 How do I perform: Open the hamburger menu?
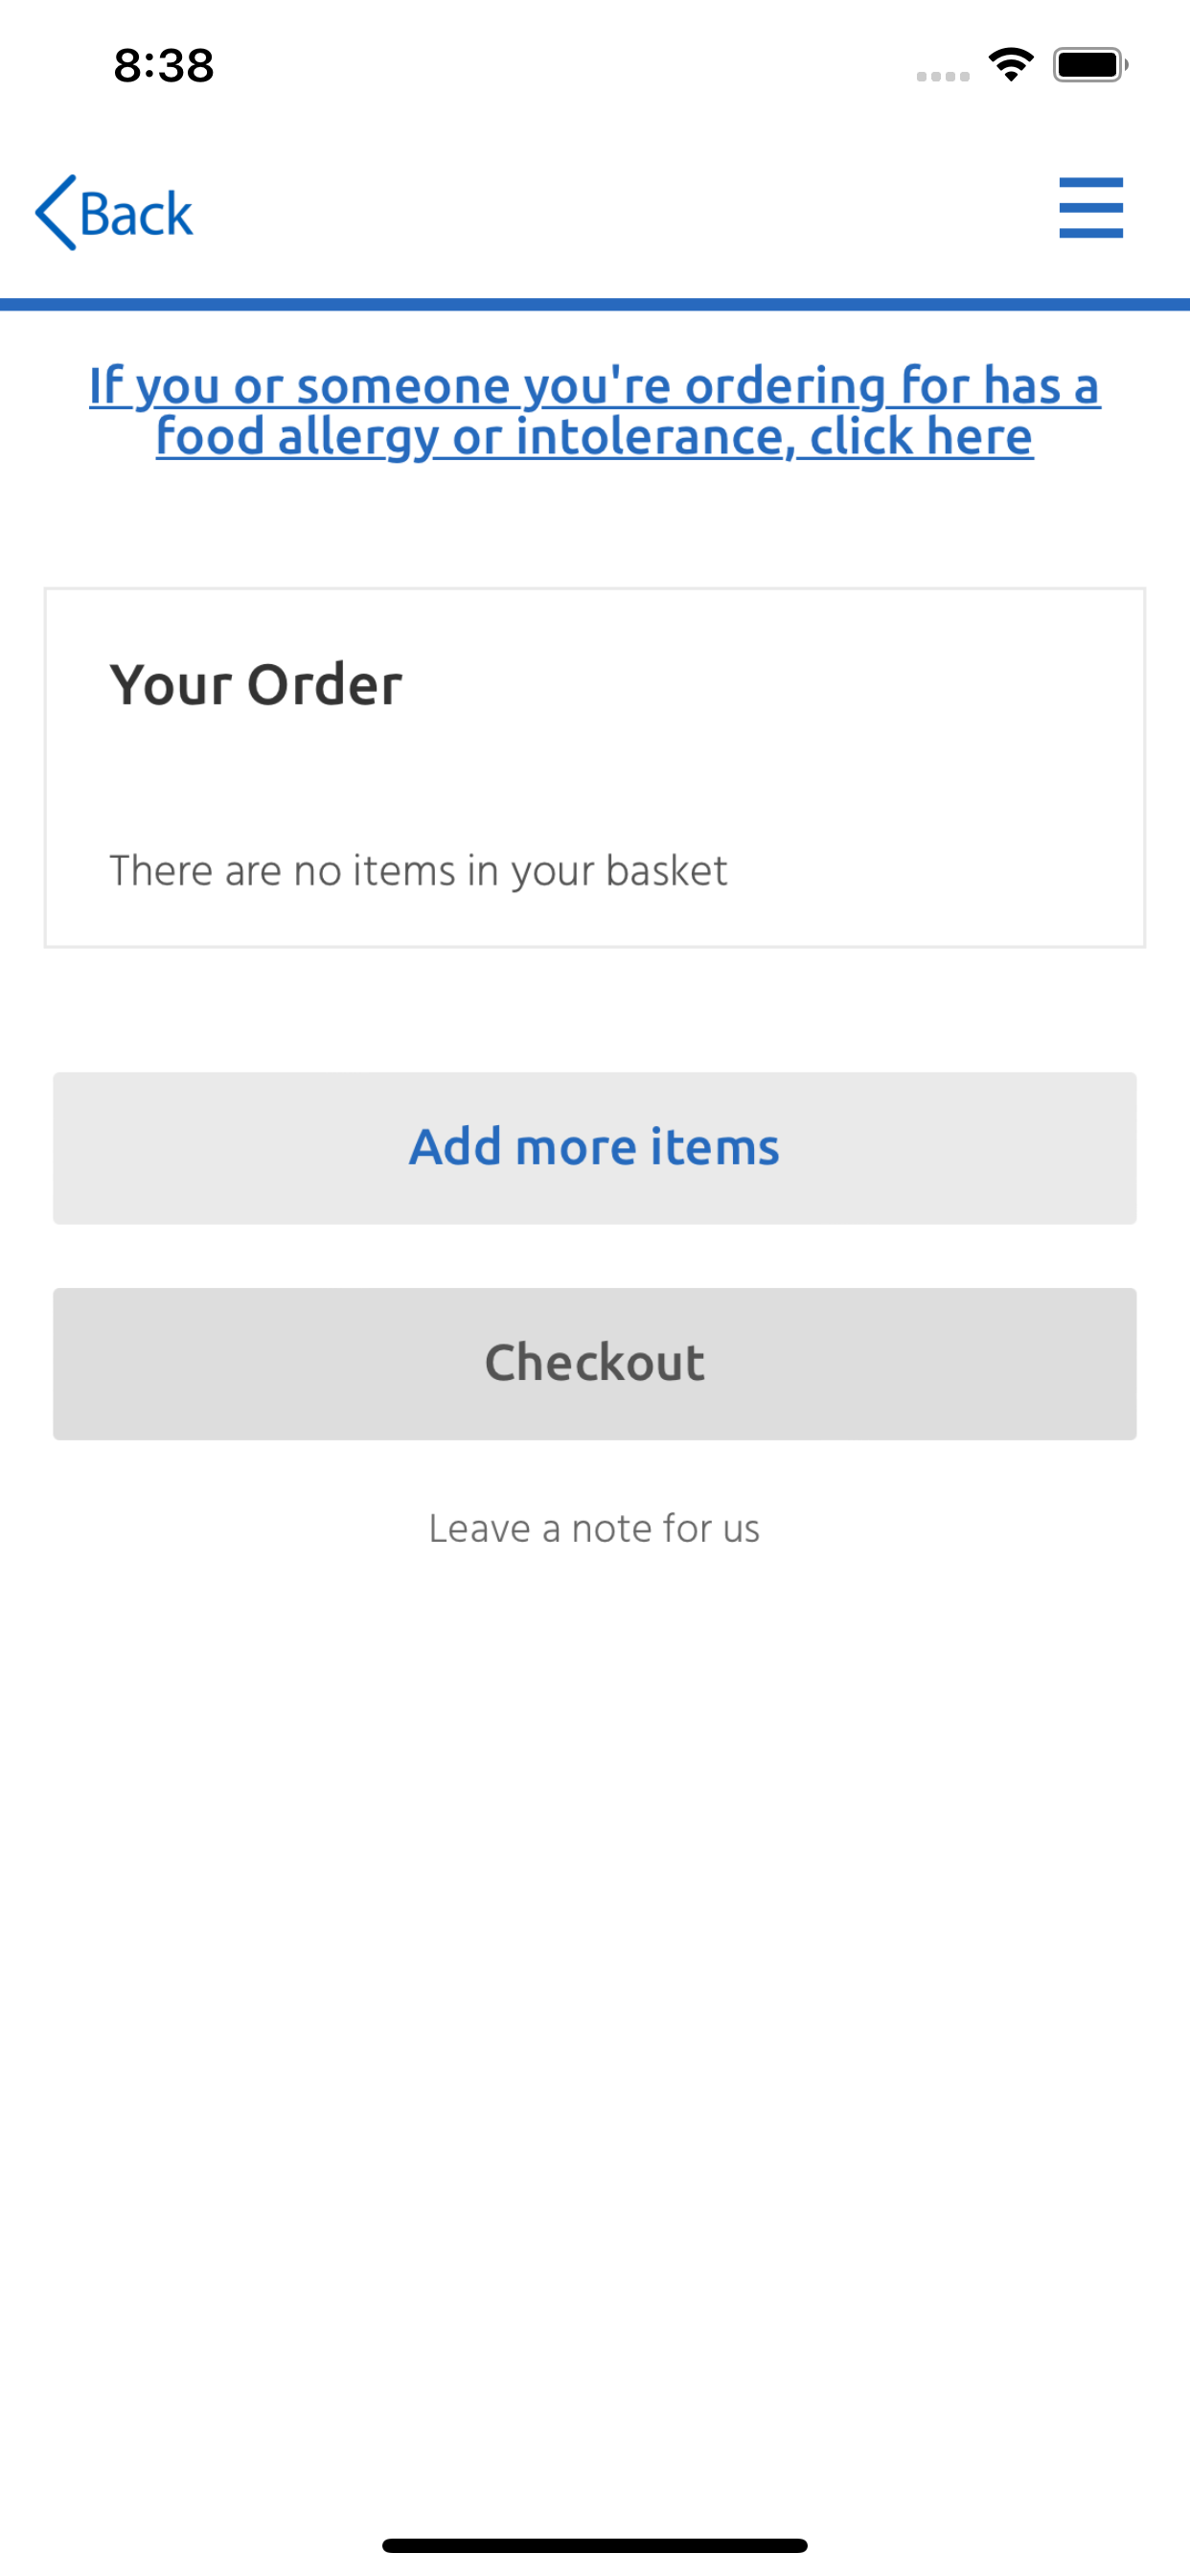(1091, 208)
